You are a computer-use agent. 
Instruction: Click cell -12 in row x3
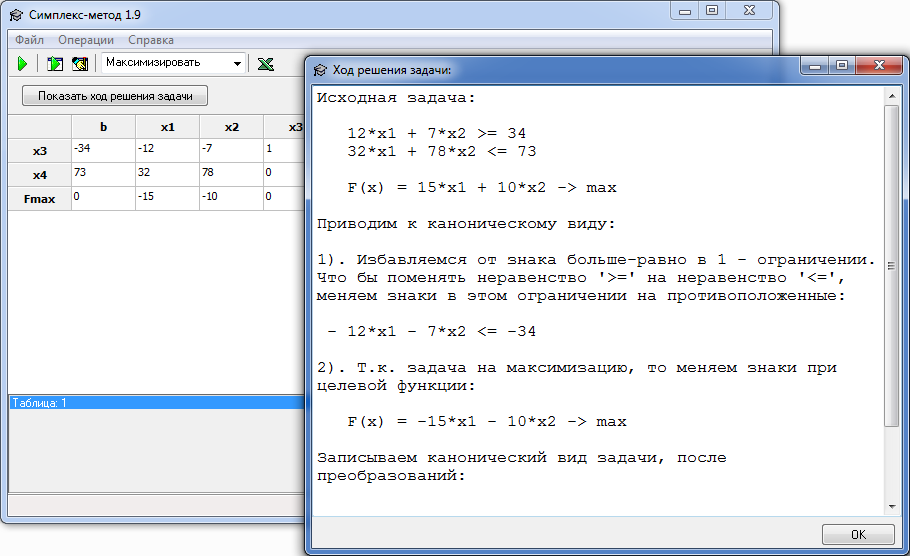[x=167, y=151]
